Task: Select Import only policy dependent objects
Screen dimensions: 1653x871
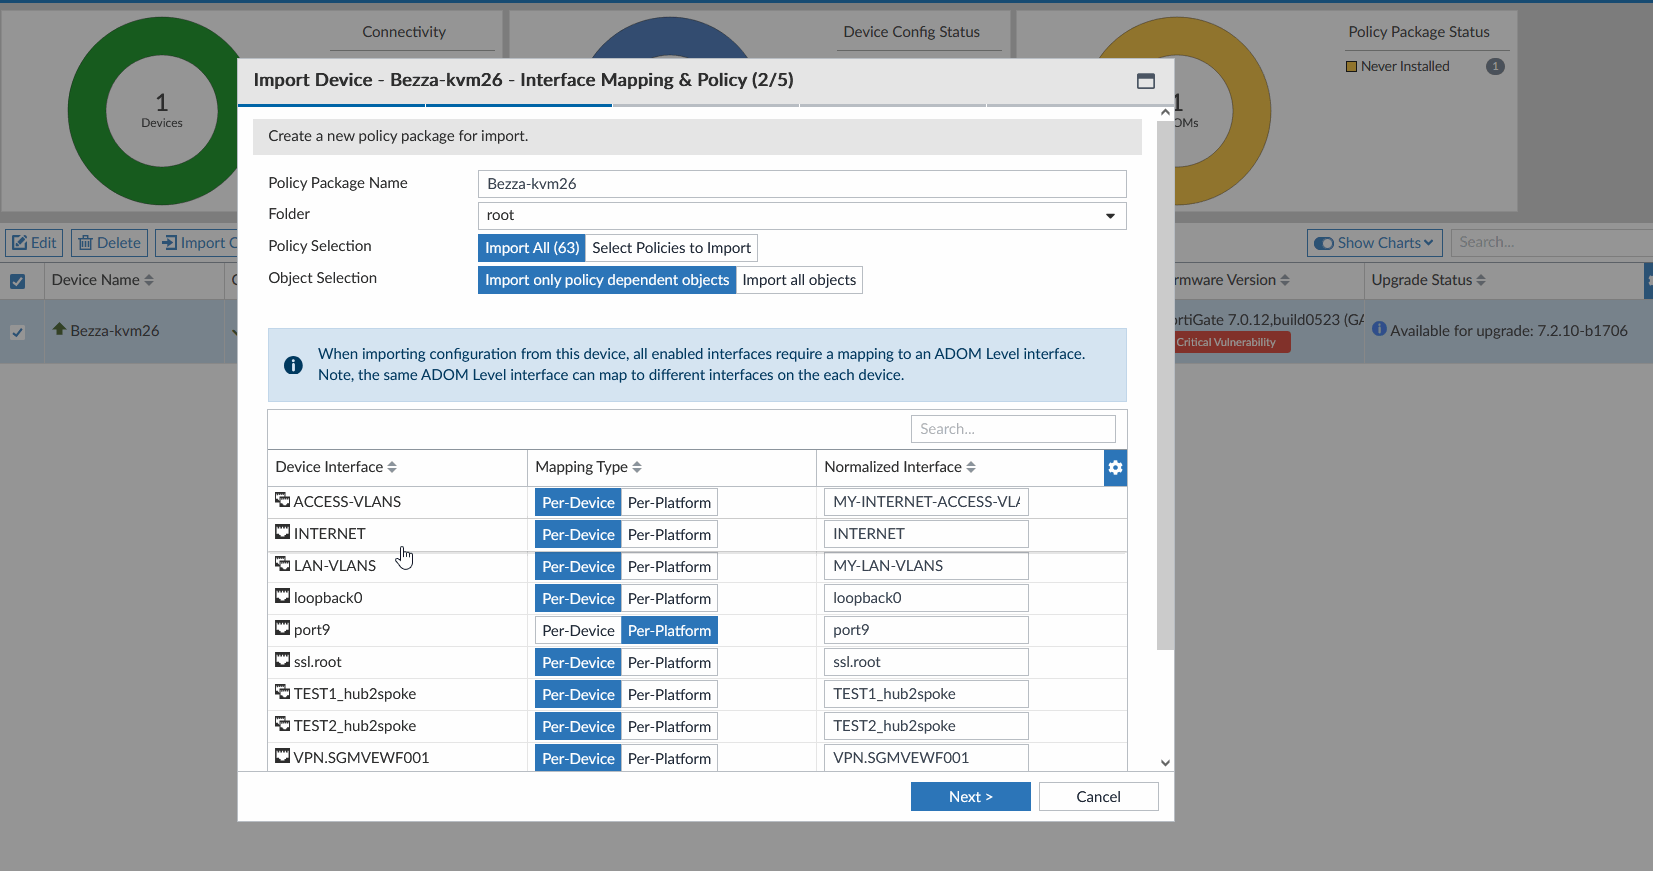Action: pos(607,280)
